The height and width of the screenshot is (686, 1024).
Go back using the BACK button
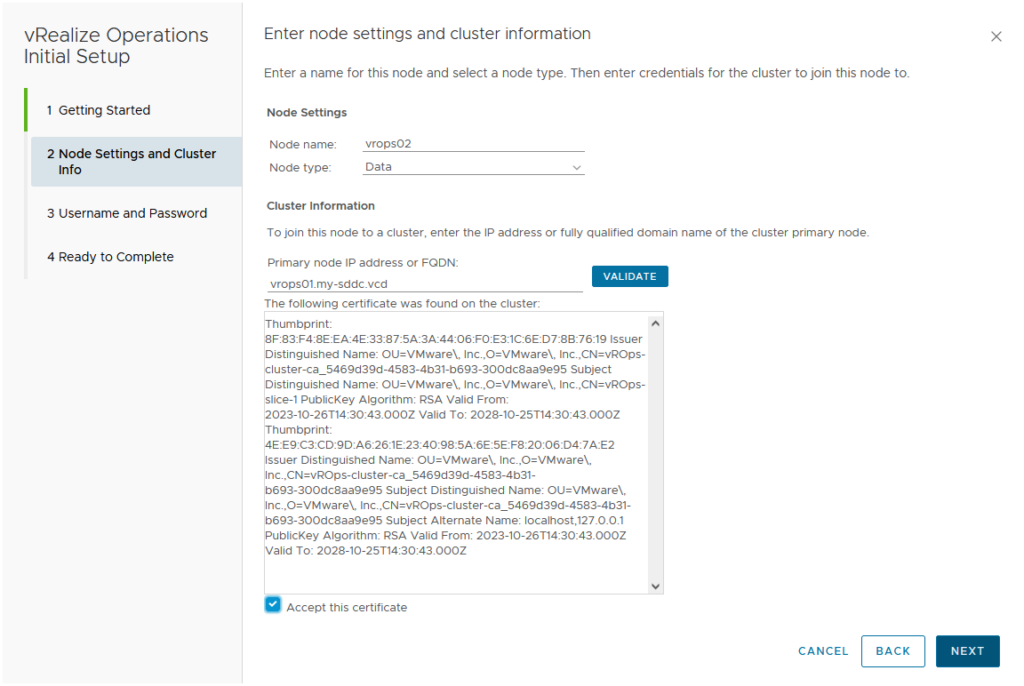click(892, 651)
